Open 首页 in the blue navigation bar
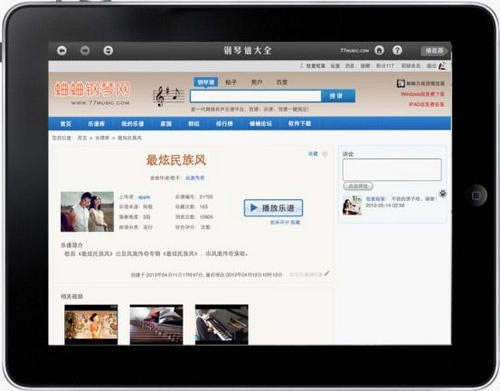Screen dimensions: 500x391 point(66,124)
